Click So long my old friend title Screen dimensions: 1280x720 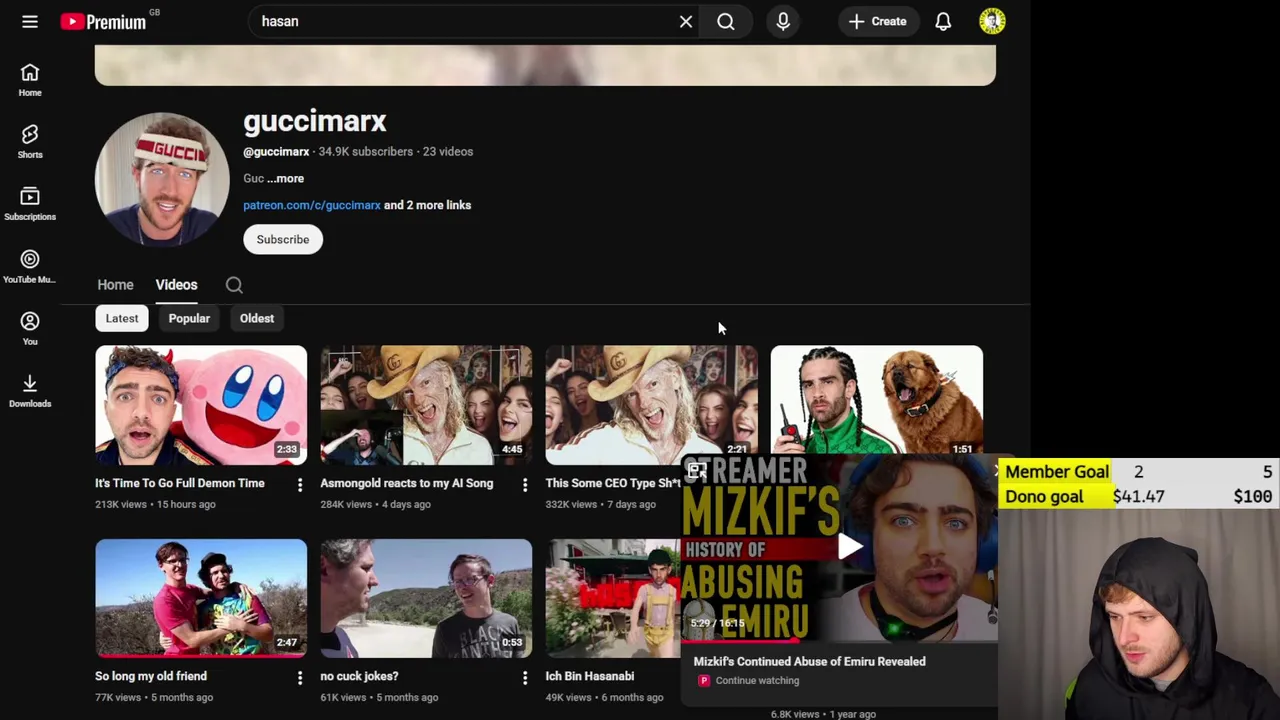(151, 676)
